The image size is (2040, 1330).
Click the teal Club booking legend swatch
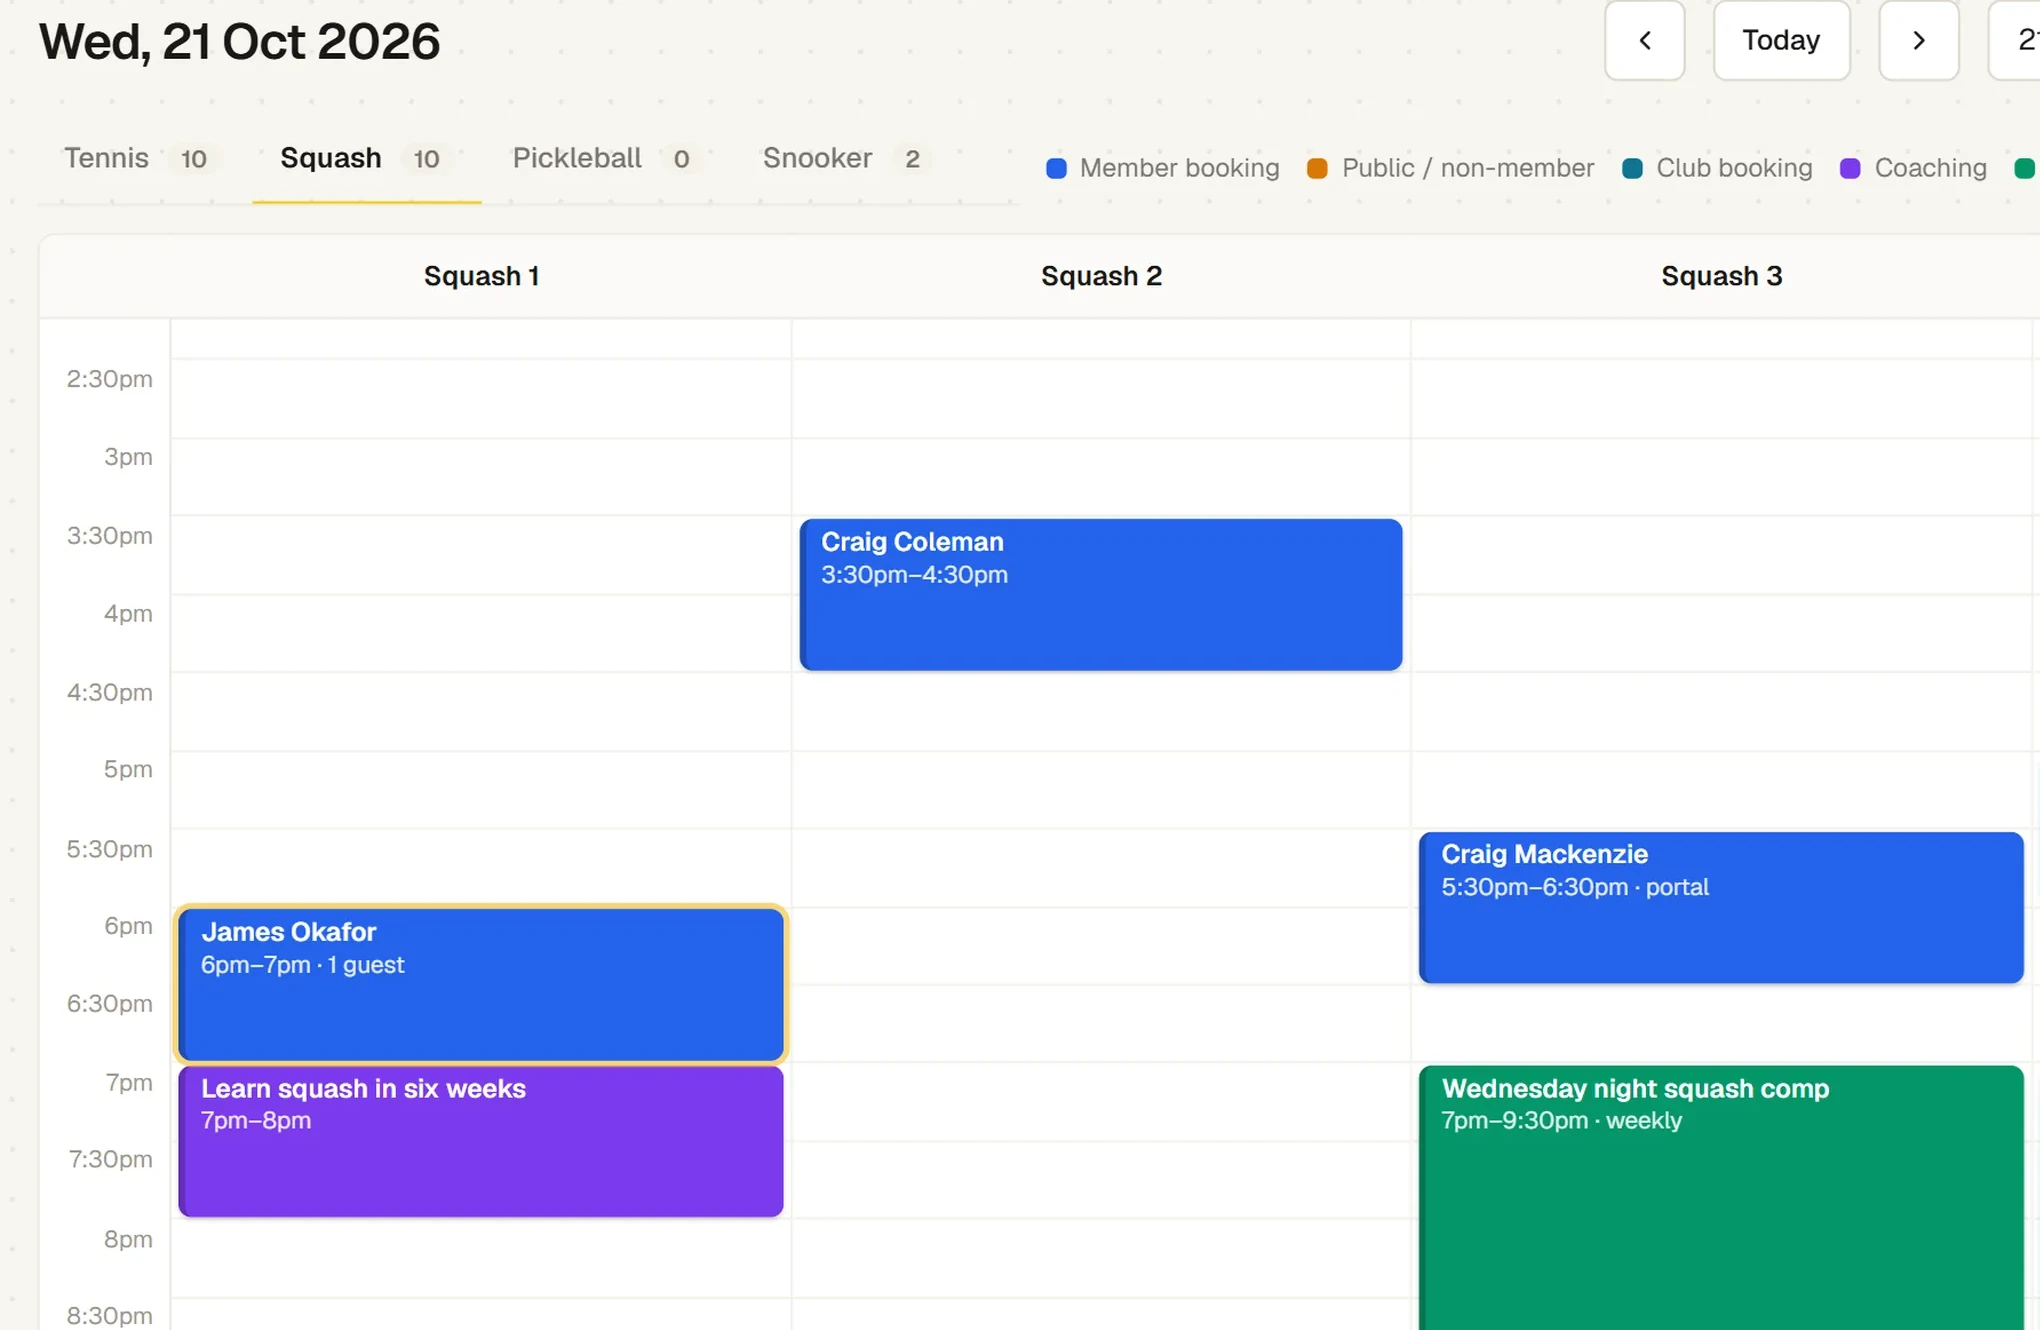[x=1632, y=168]
